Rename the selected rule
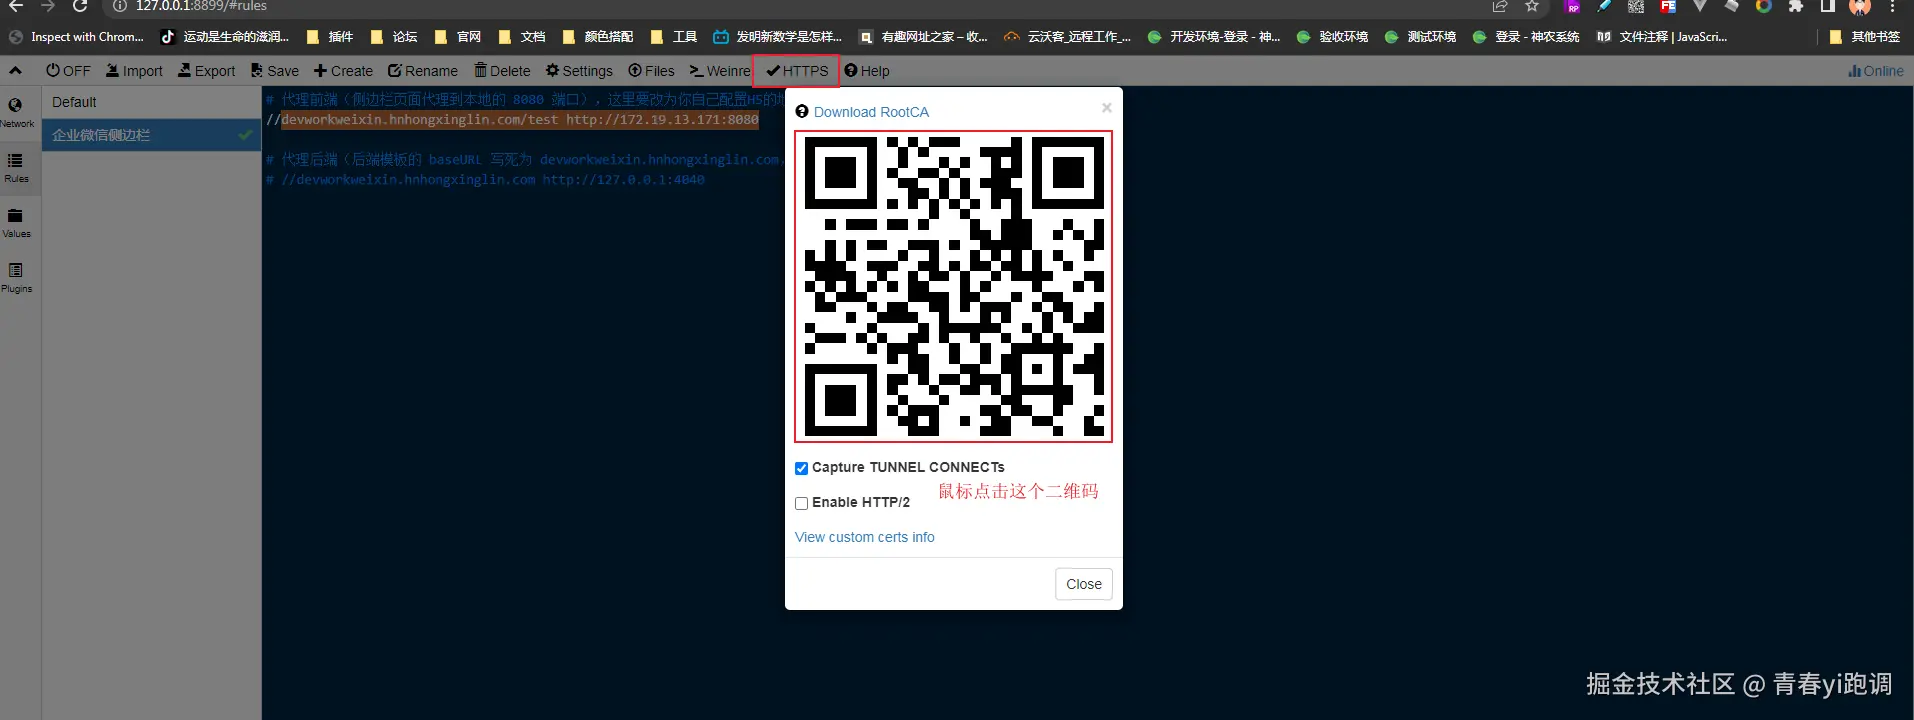 coord(423,71)
